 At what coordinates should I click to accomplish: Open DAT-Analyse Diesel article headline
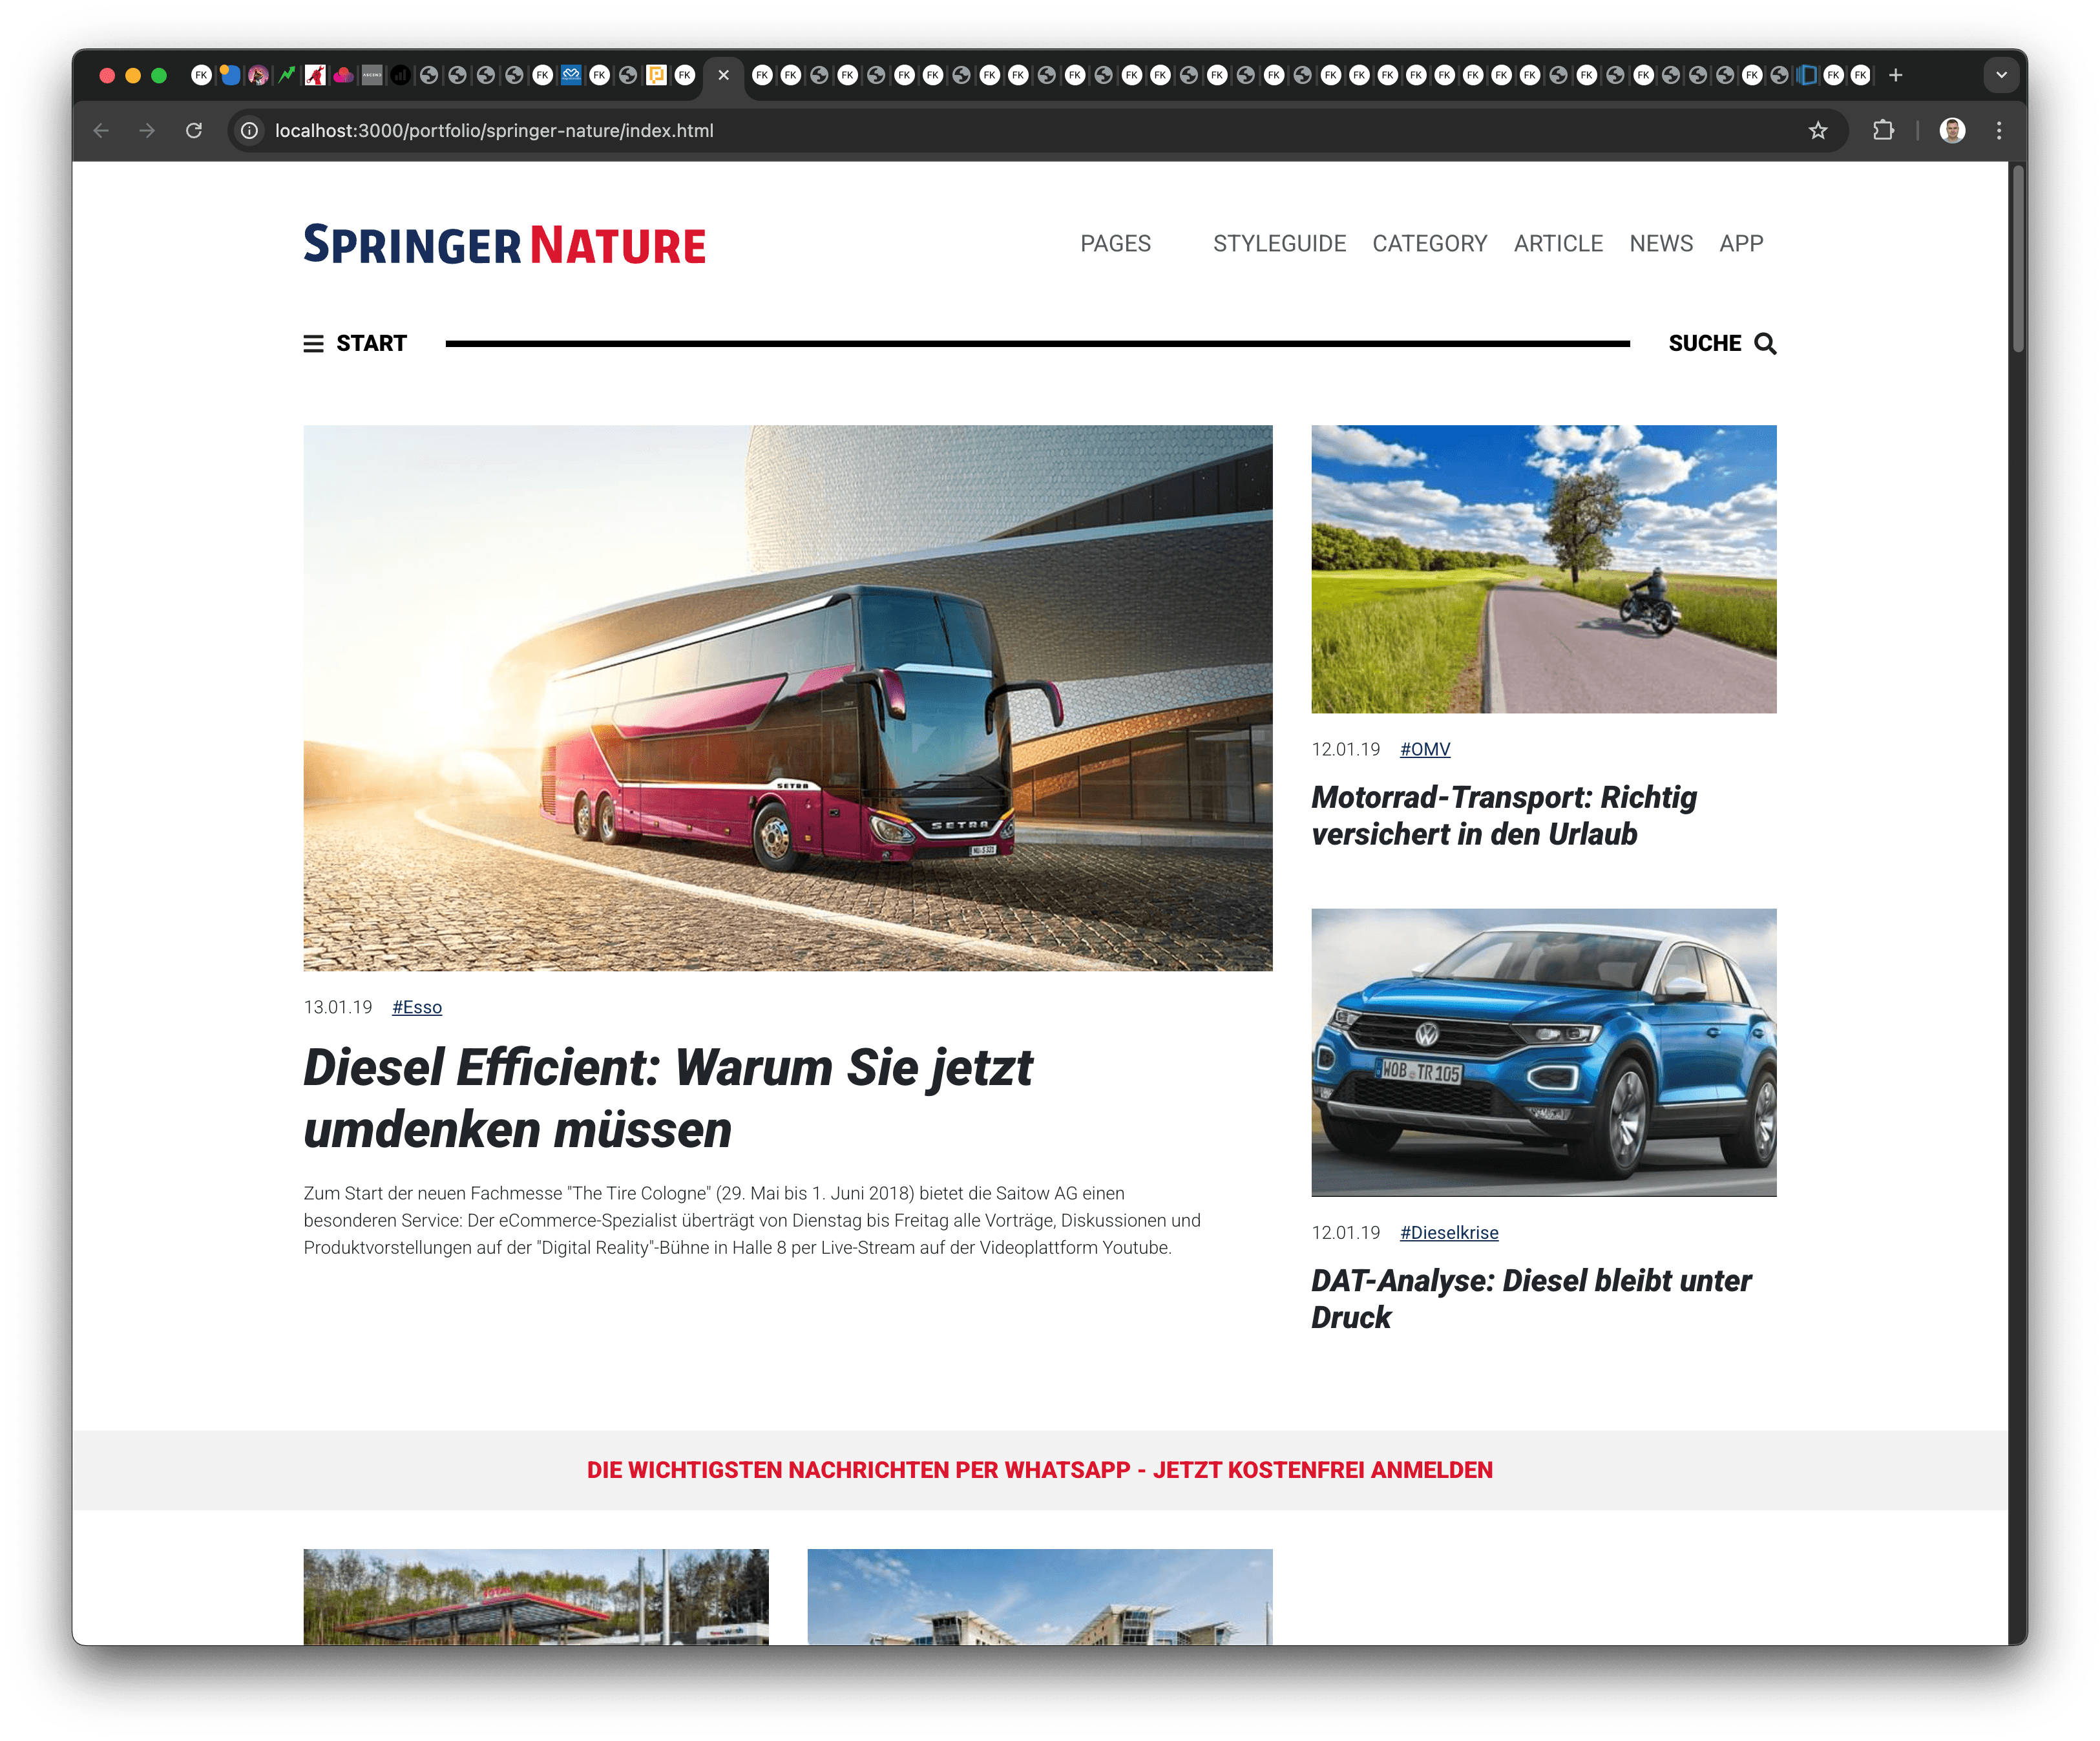[x=1531, y=1299]
